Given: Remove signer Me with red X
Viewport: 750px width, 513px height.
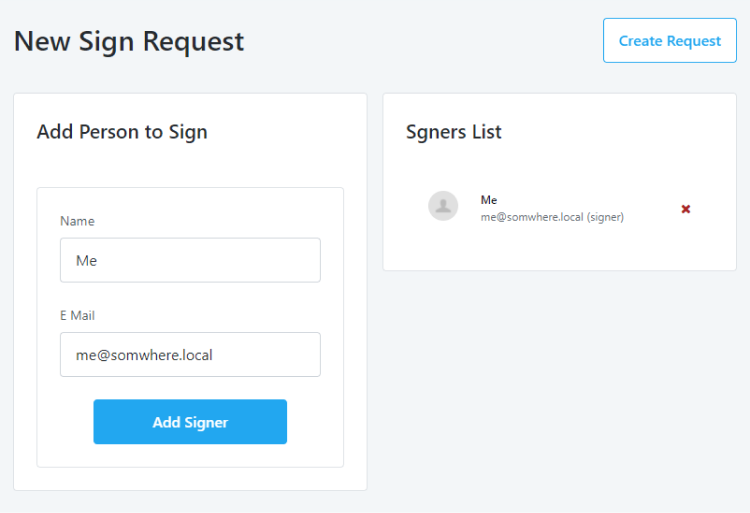Looking at the screenshot, I should [x=686, y=209].
